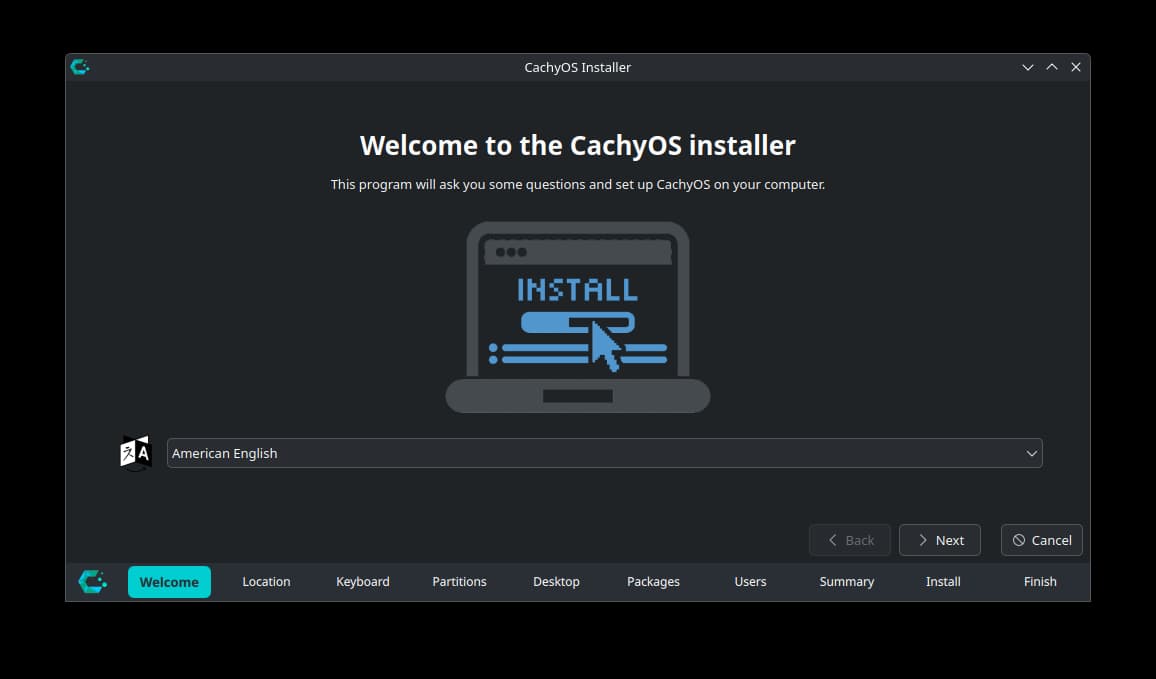The height and width of the screenshot is (679, 1156).
Task: Click the laptop install illustration
Action: pyautogui.click(x=578, y=317)
